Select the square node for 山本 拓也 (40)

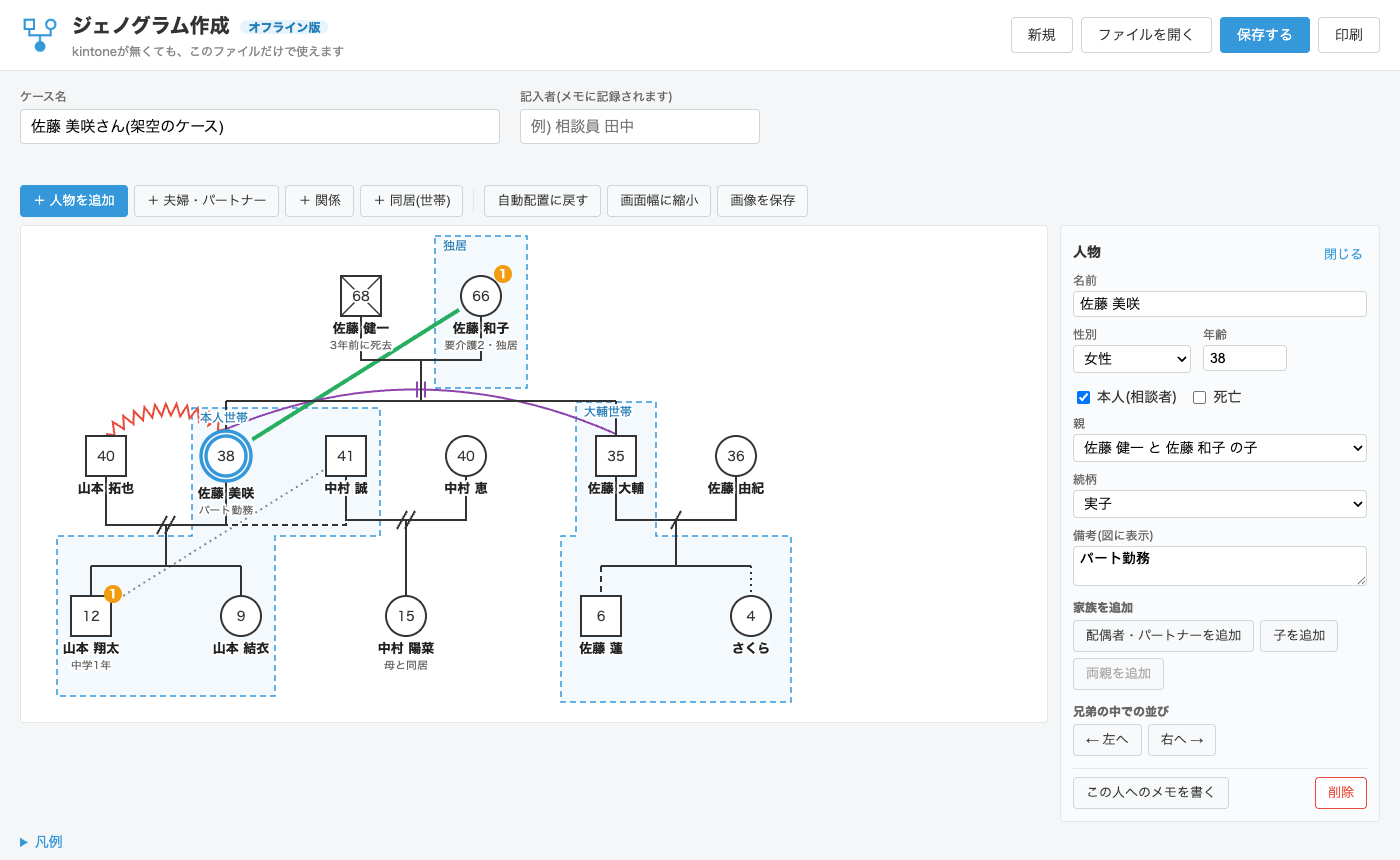tap(106, 456)
